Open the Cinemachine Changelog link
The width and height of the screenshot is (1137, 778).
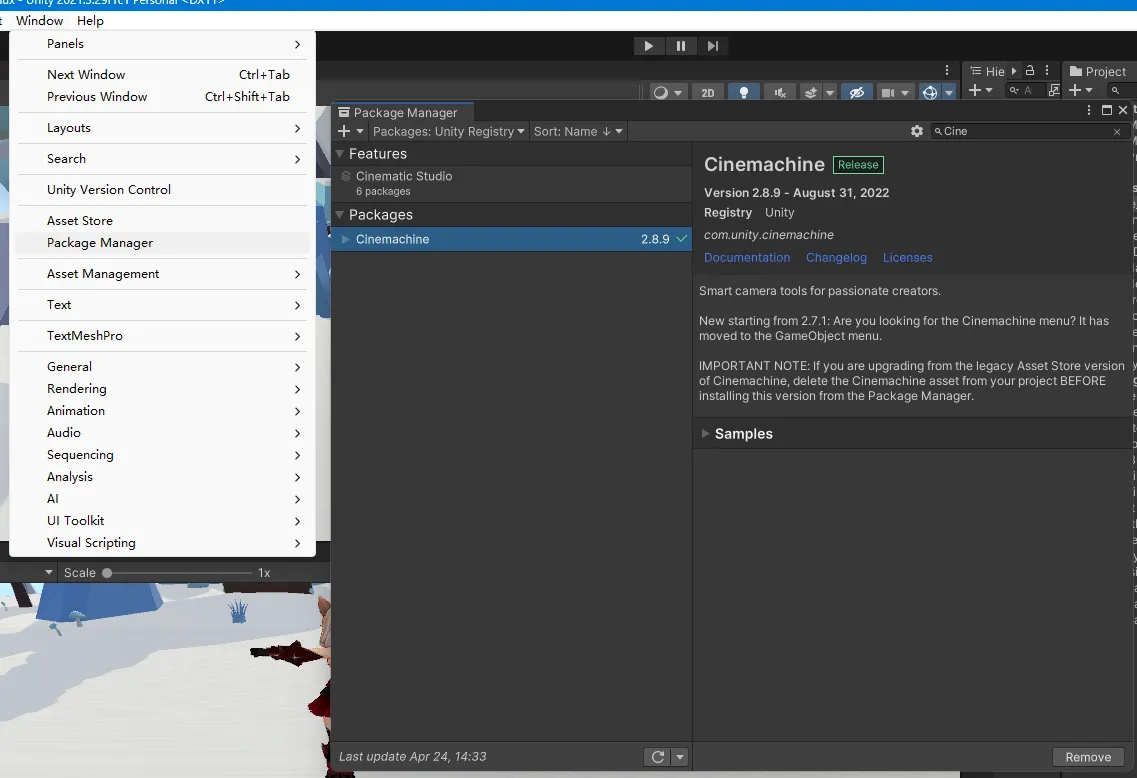point(836,257)
